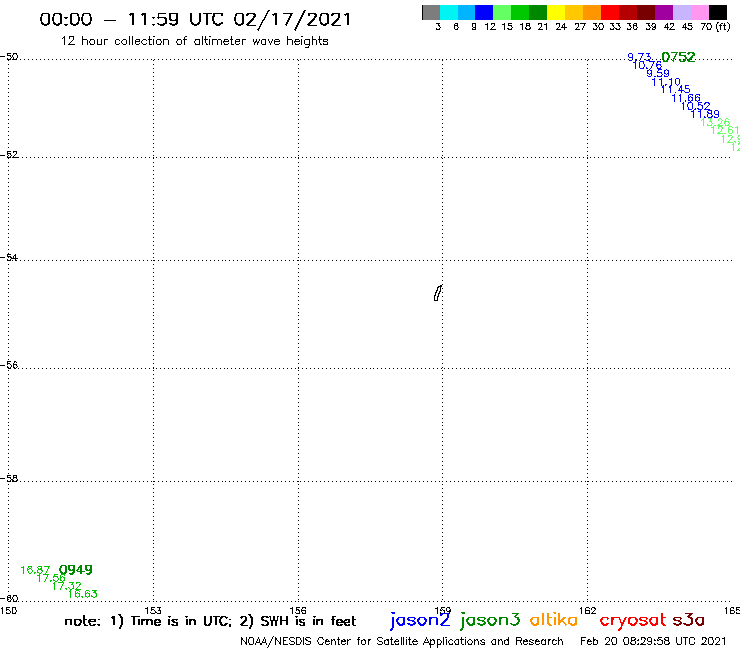The width and height of the screenshot is (740, 650).
Task: Click the wave height value "11.66"
Action: (x=686, y=98)
